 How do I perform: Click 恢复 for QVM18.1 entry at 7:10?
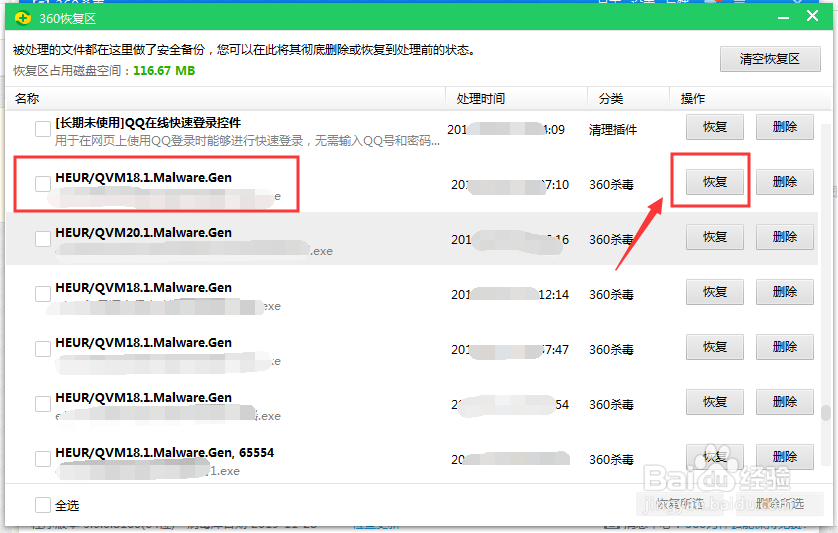(x=715, y=182)
